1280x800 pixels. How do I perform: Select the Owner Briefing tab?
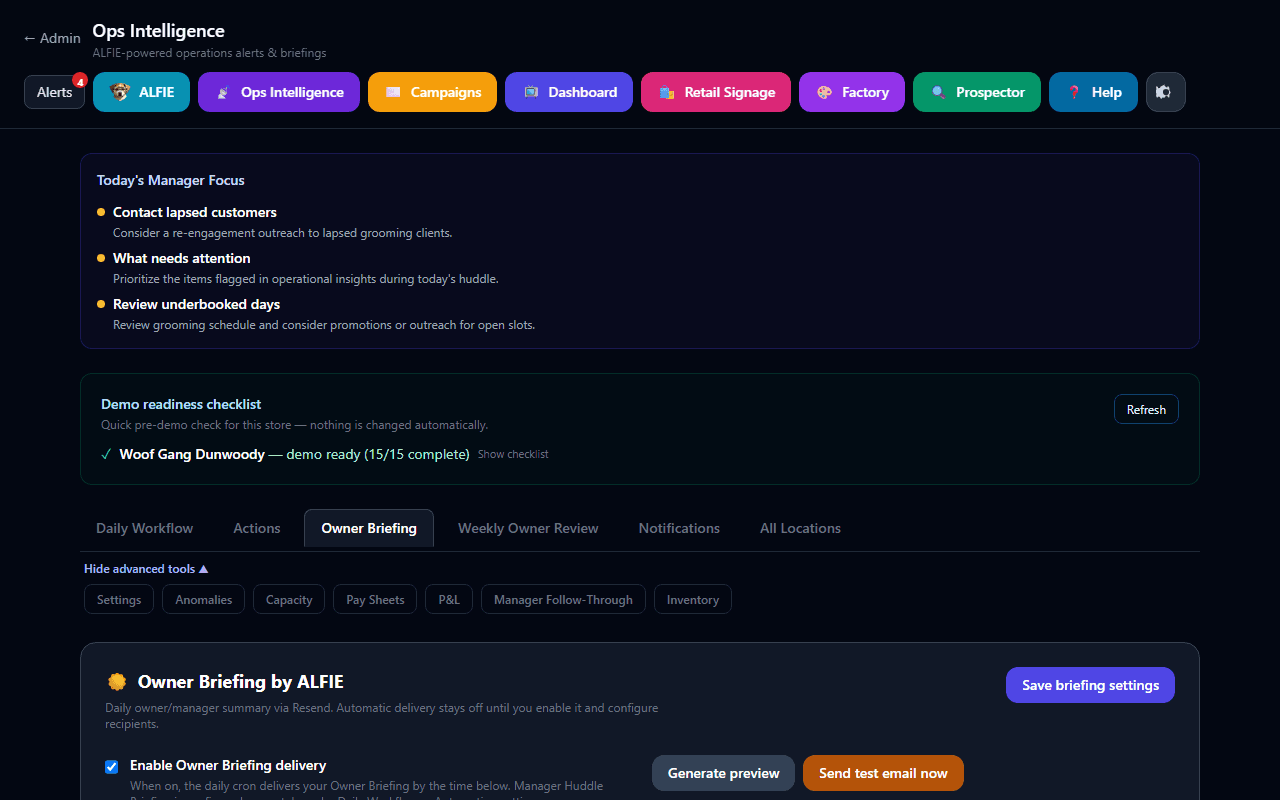369,528
